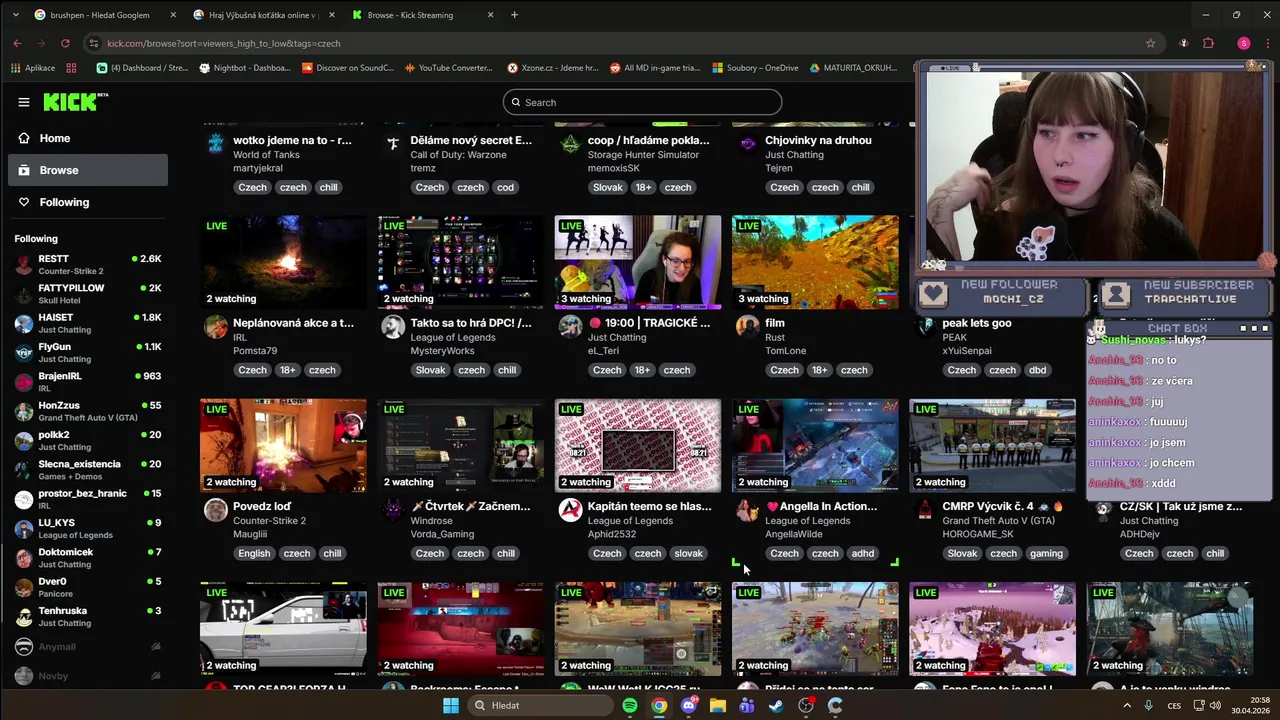The image size is (1280, 720).
Task: Open site info icon left of URL
Action: point(93,43)
